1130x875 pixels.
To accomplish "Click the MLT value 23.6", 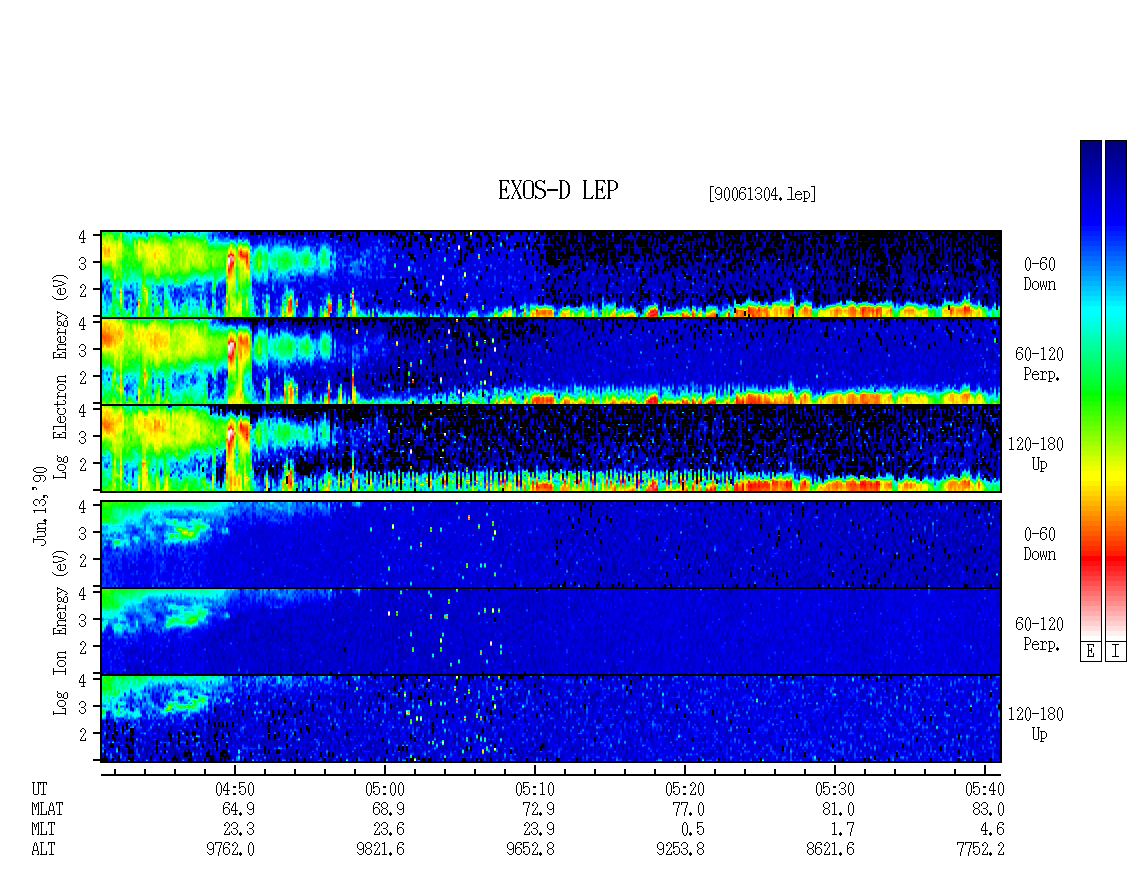I will [388, 830].
